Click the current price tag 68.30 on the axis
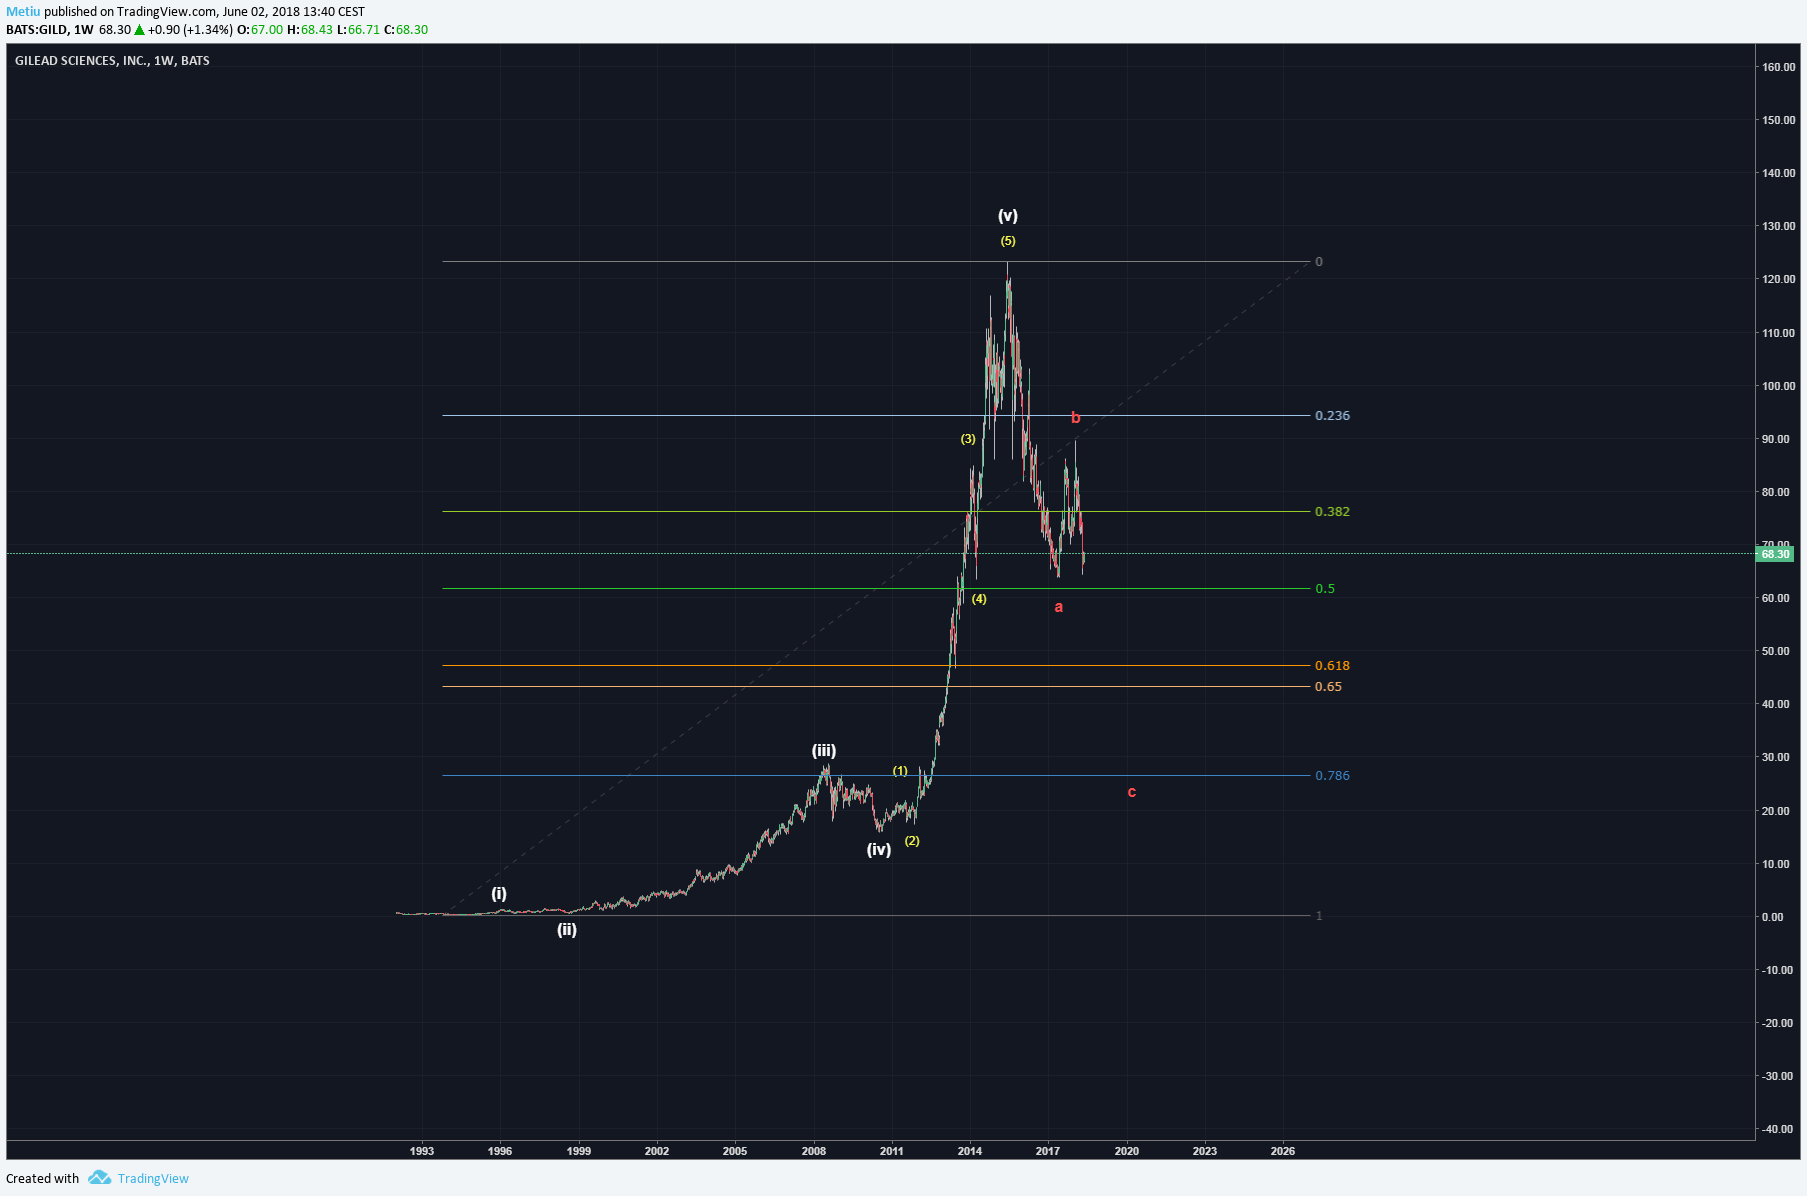The height and width of the screenshot is (1196, 1807). (1775, 554)
